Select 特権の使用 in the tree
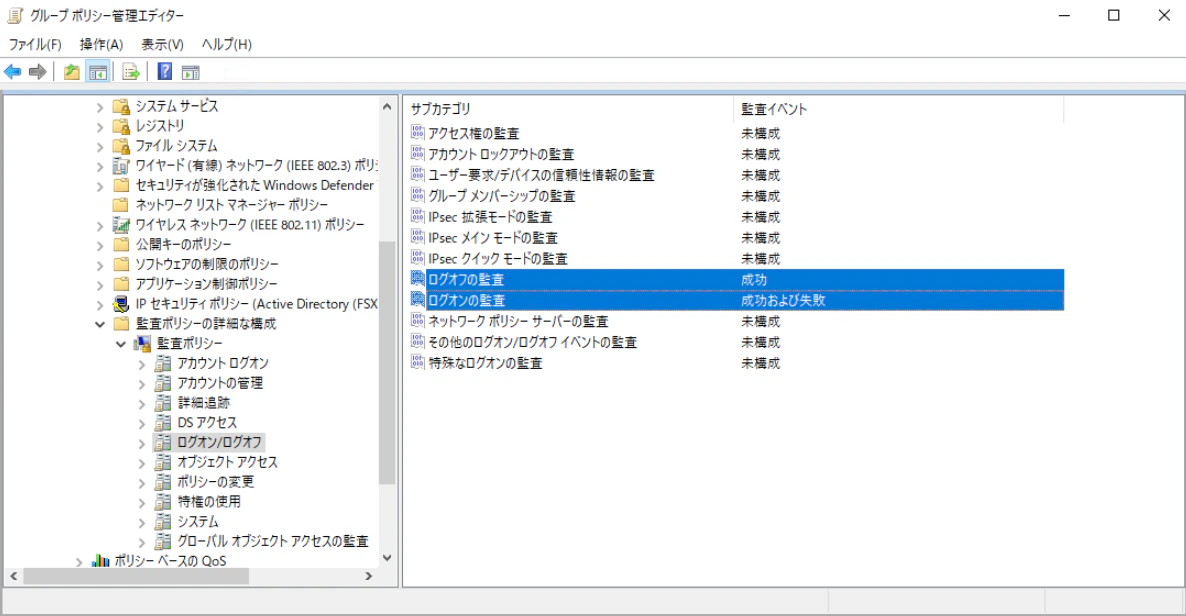 209,502
